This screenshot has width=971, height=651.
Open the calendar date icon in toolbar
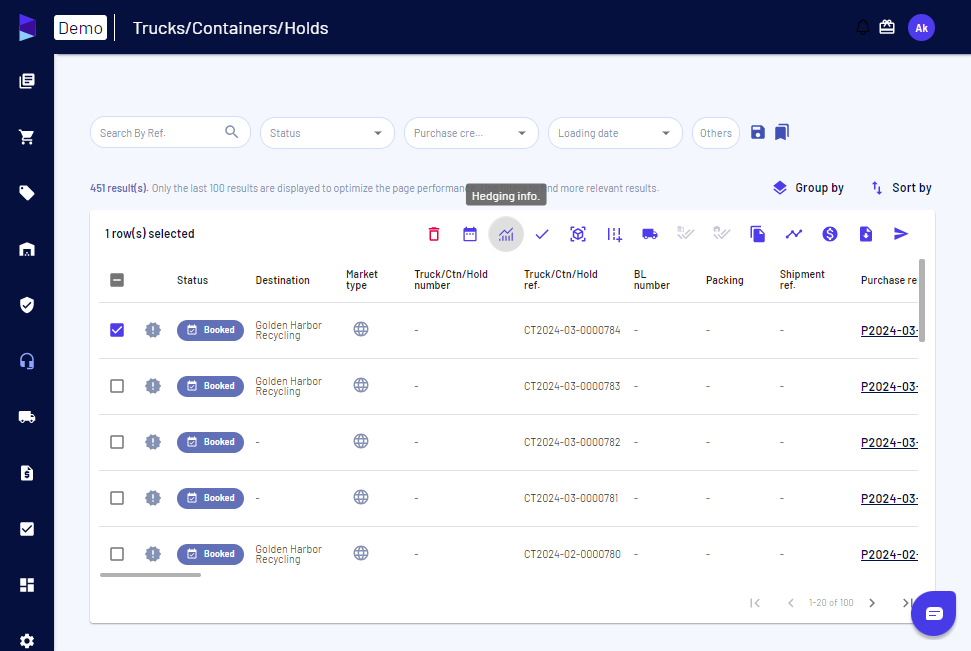470,234
